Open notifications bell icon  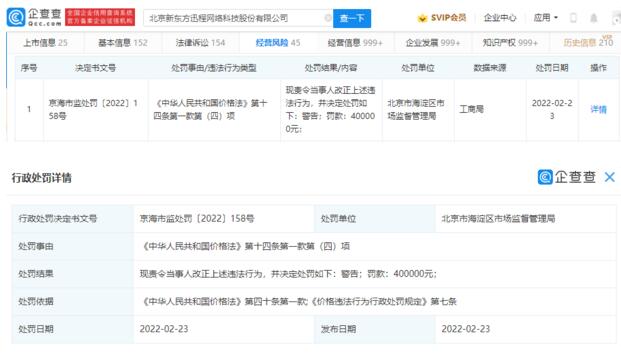(594, 18)
